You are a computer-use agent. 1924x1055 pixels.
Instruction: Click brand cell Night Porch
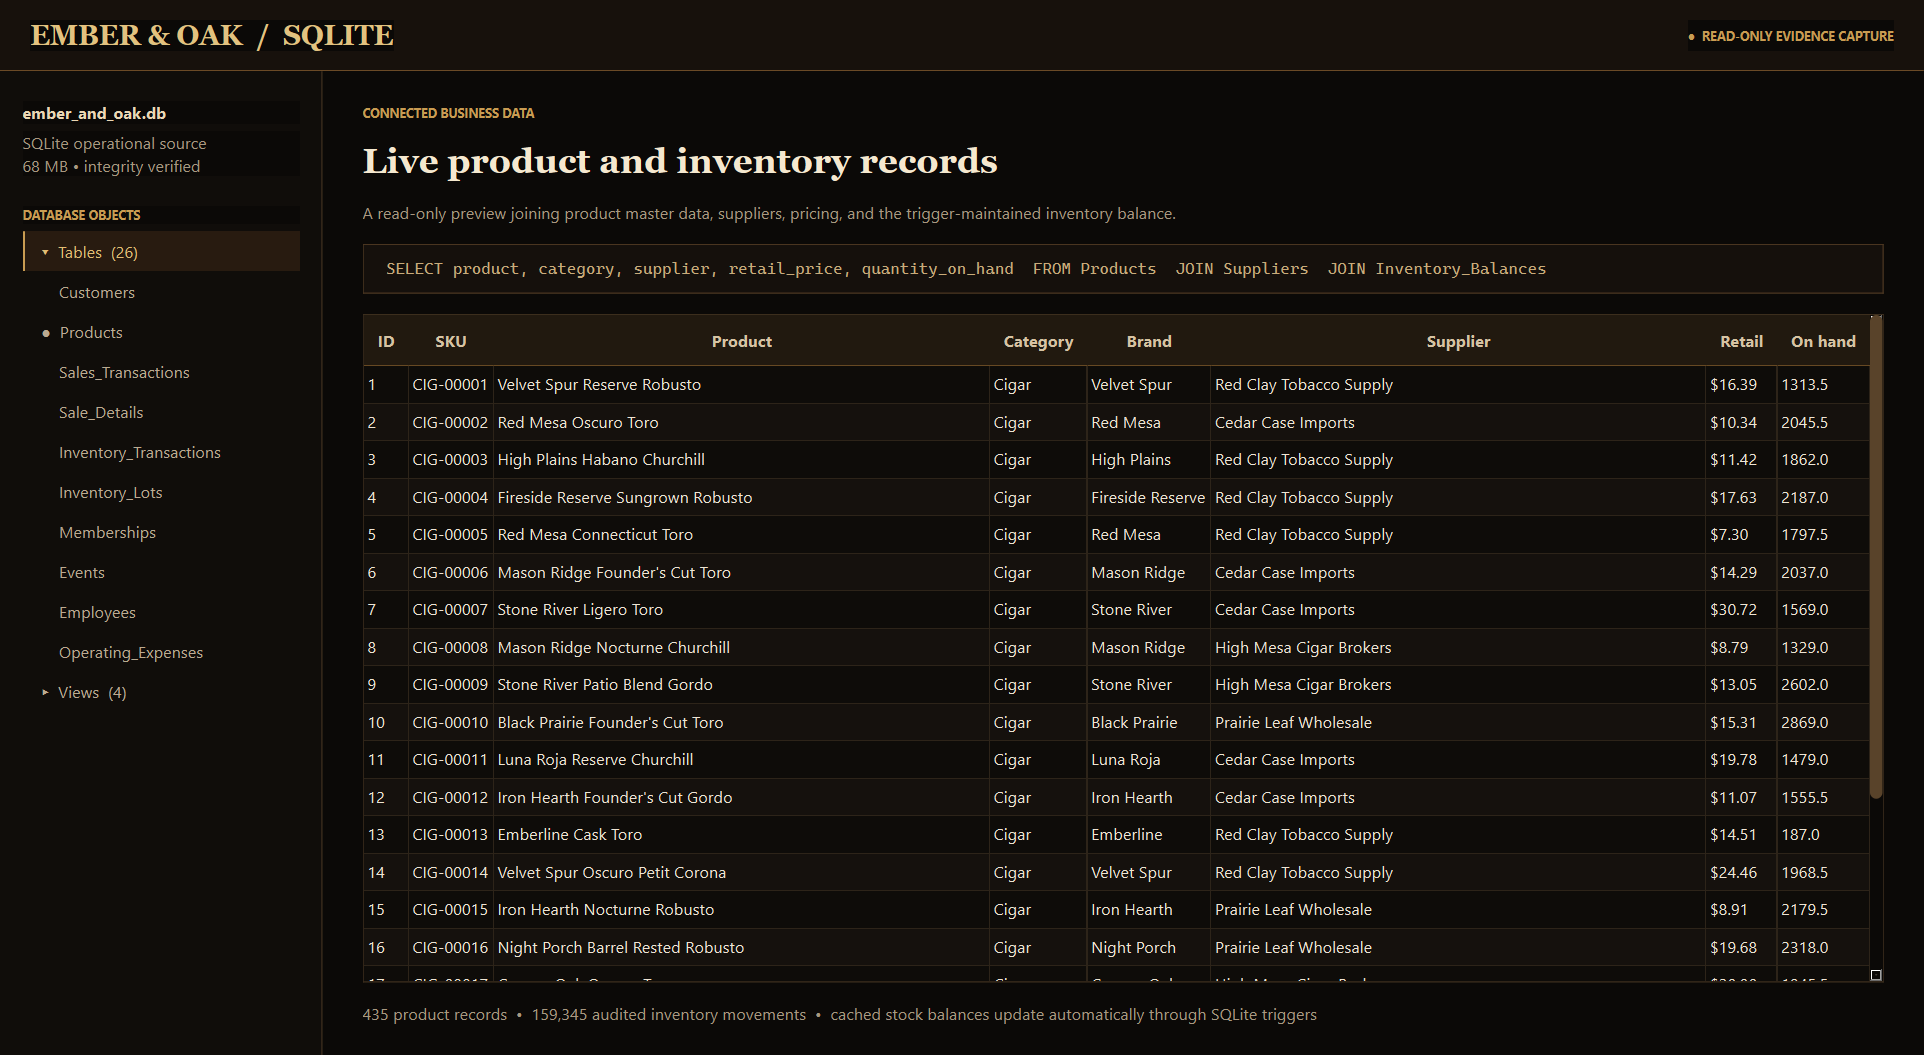click(1149, 948)
